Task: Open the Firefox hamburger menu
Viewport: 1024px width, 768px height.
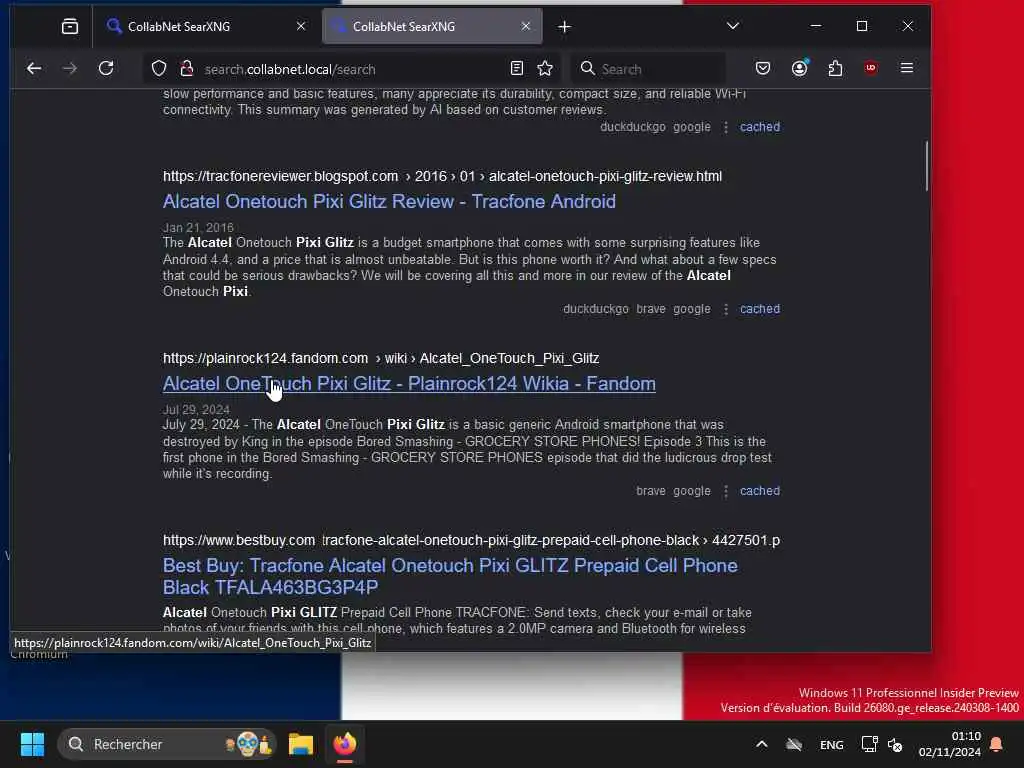Action: [906, 68]
